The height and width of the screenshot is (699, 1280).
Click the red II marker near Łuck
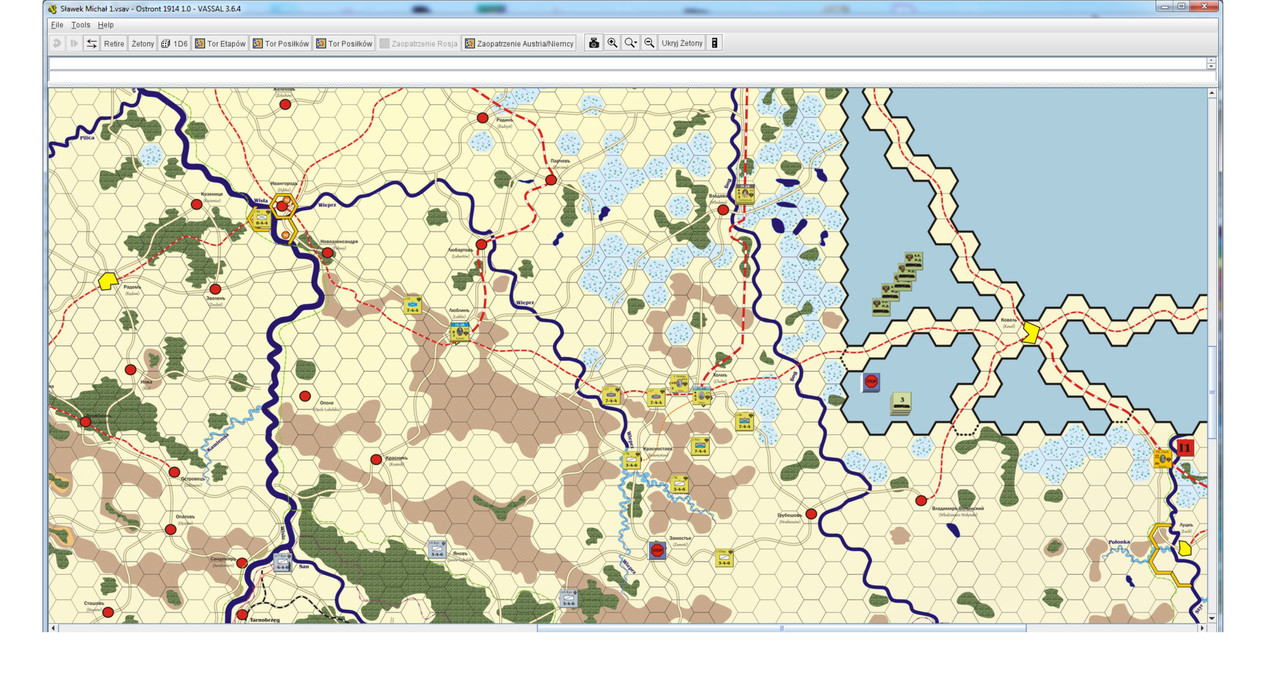(x=1186, y=448)
